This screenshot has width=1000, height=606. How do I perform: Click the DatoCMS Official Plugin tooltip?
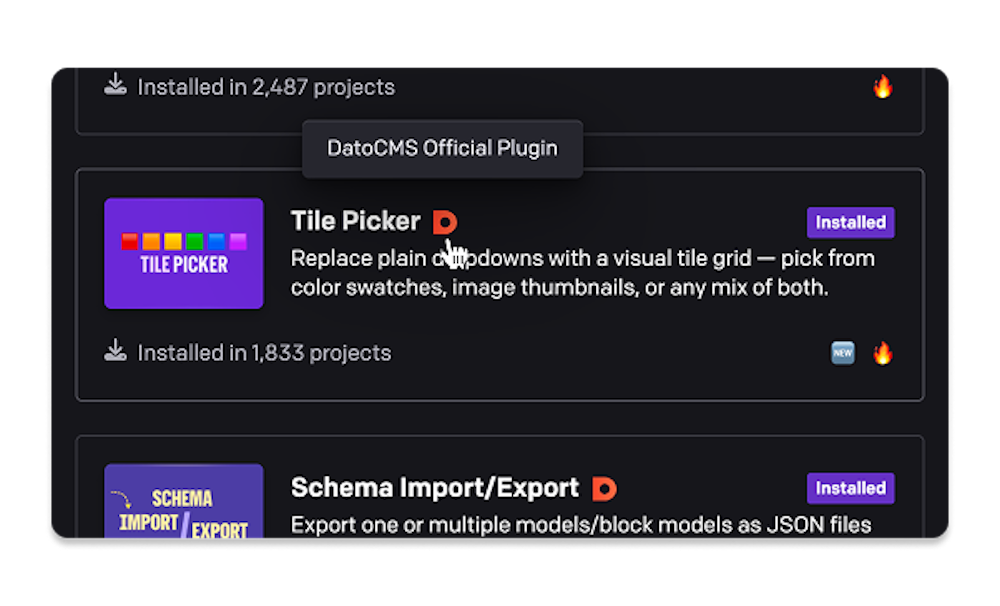[x=443, y=149]
